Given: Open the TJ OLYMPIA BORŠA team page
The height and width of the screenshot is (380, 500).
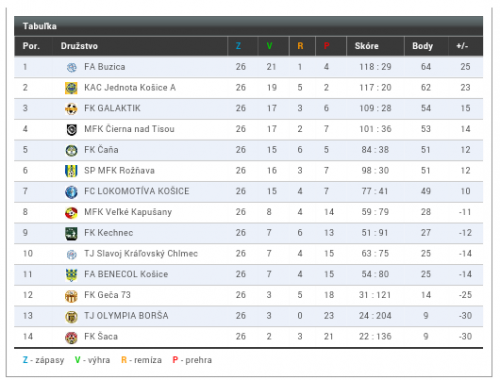Looking at the screenshot, I should pyautogui.click(x=126, y=315).
